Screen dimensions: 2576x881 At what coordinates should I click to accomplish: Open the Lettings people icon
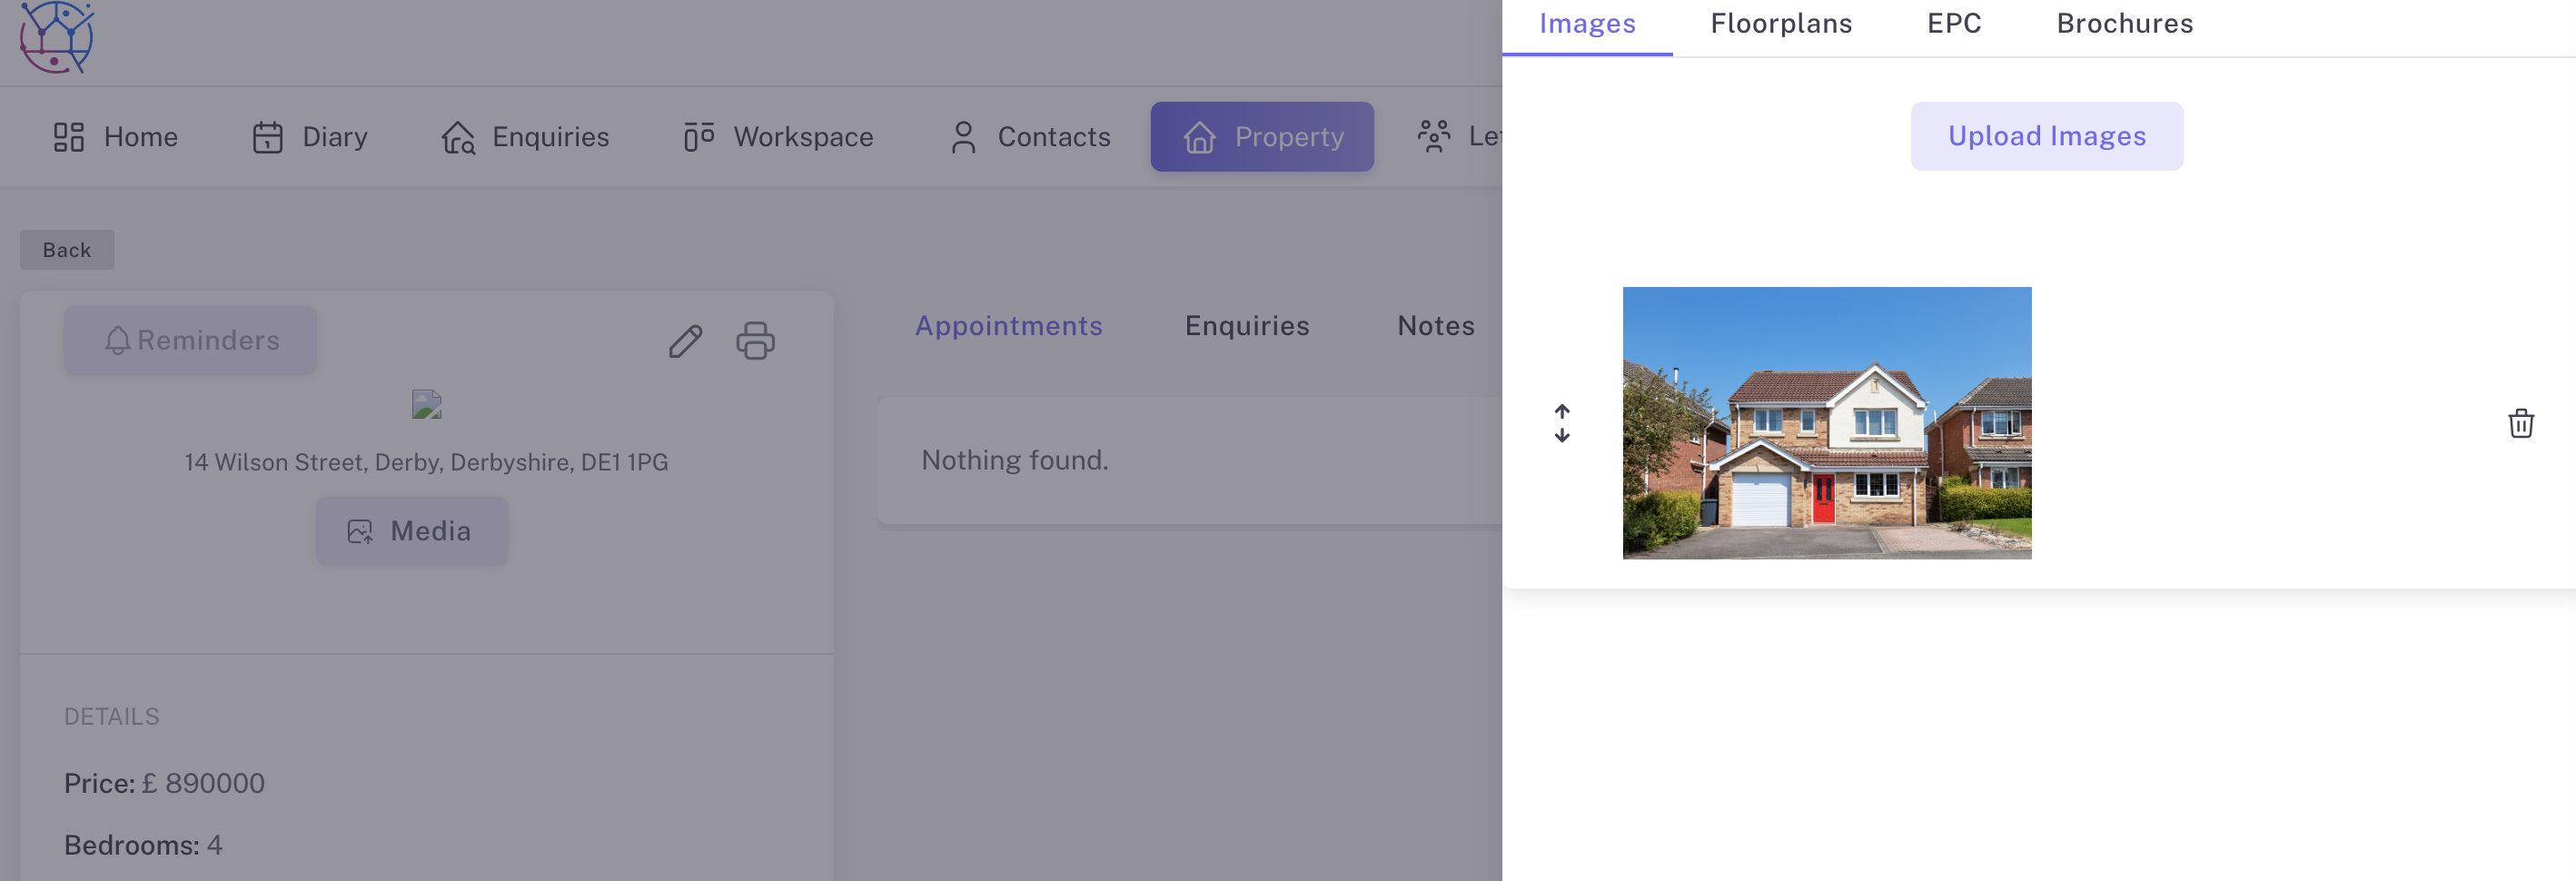point(1434,137)
